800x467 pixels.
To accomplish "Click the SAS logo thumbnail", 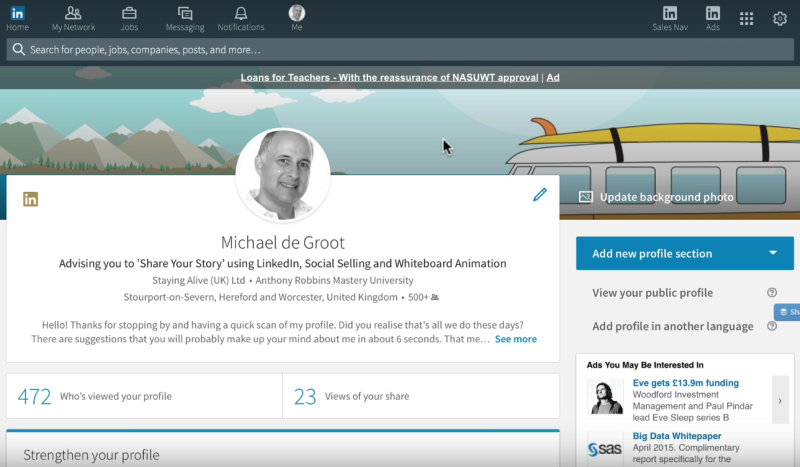I will coord(605,449).
